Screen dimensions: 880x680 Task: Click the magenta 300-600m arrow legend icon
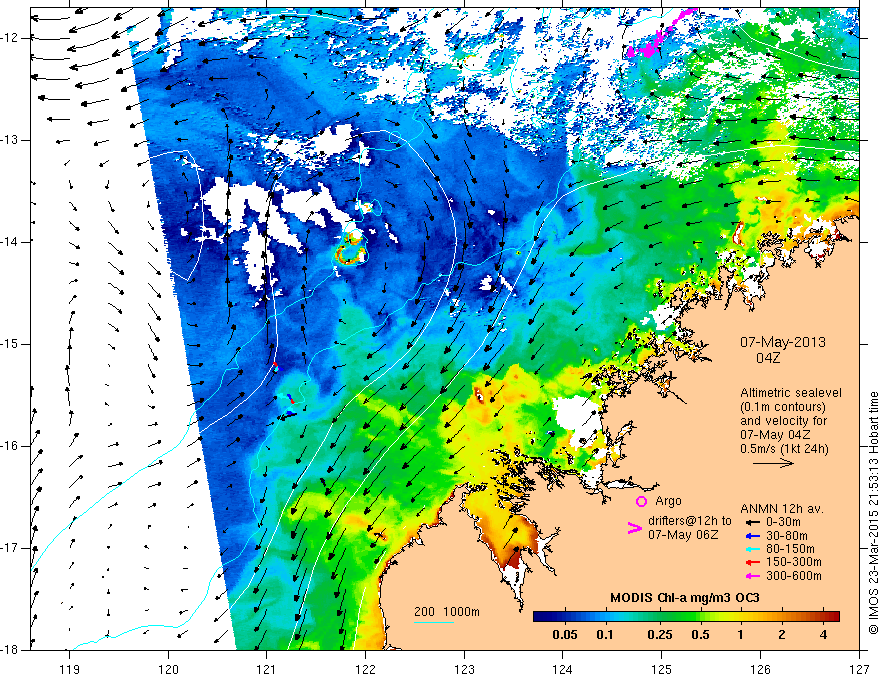(x=752, y=576)
